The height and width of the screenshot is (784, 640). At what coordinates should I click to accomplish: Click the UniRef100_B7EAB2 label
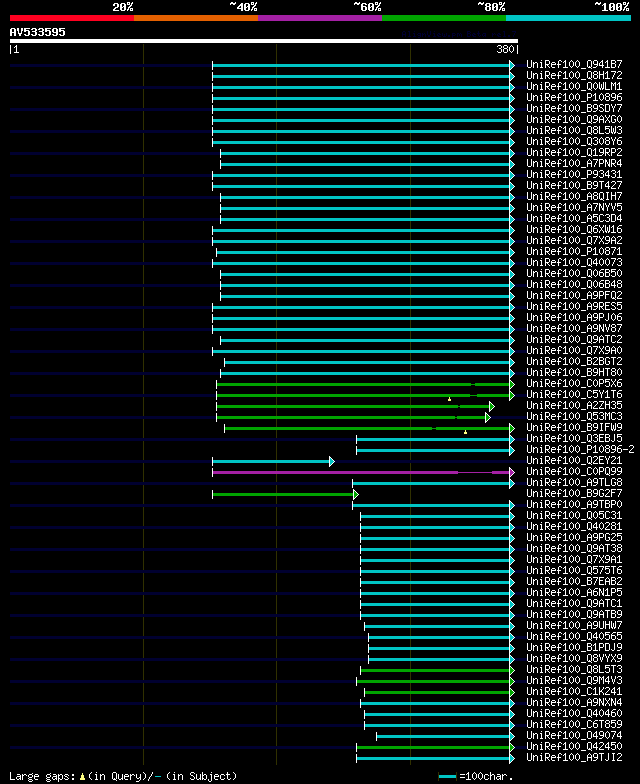click(574, 582)
